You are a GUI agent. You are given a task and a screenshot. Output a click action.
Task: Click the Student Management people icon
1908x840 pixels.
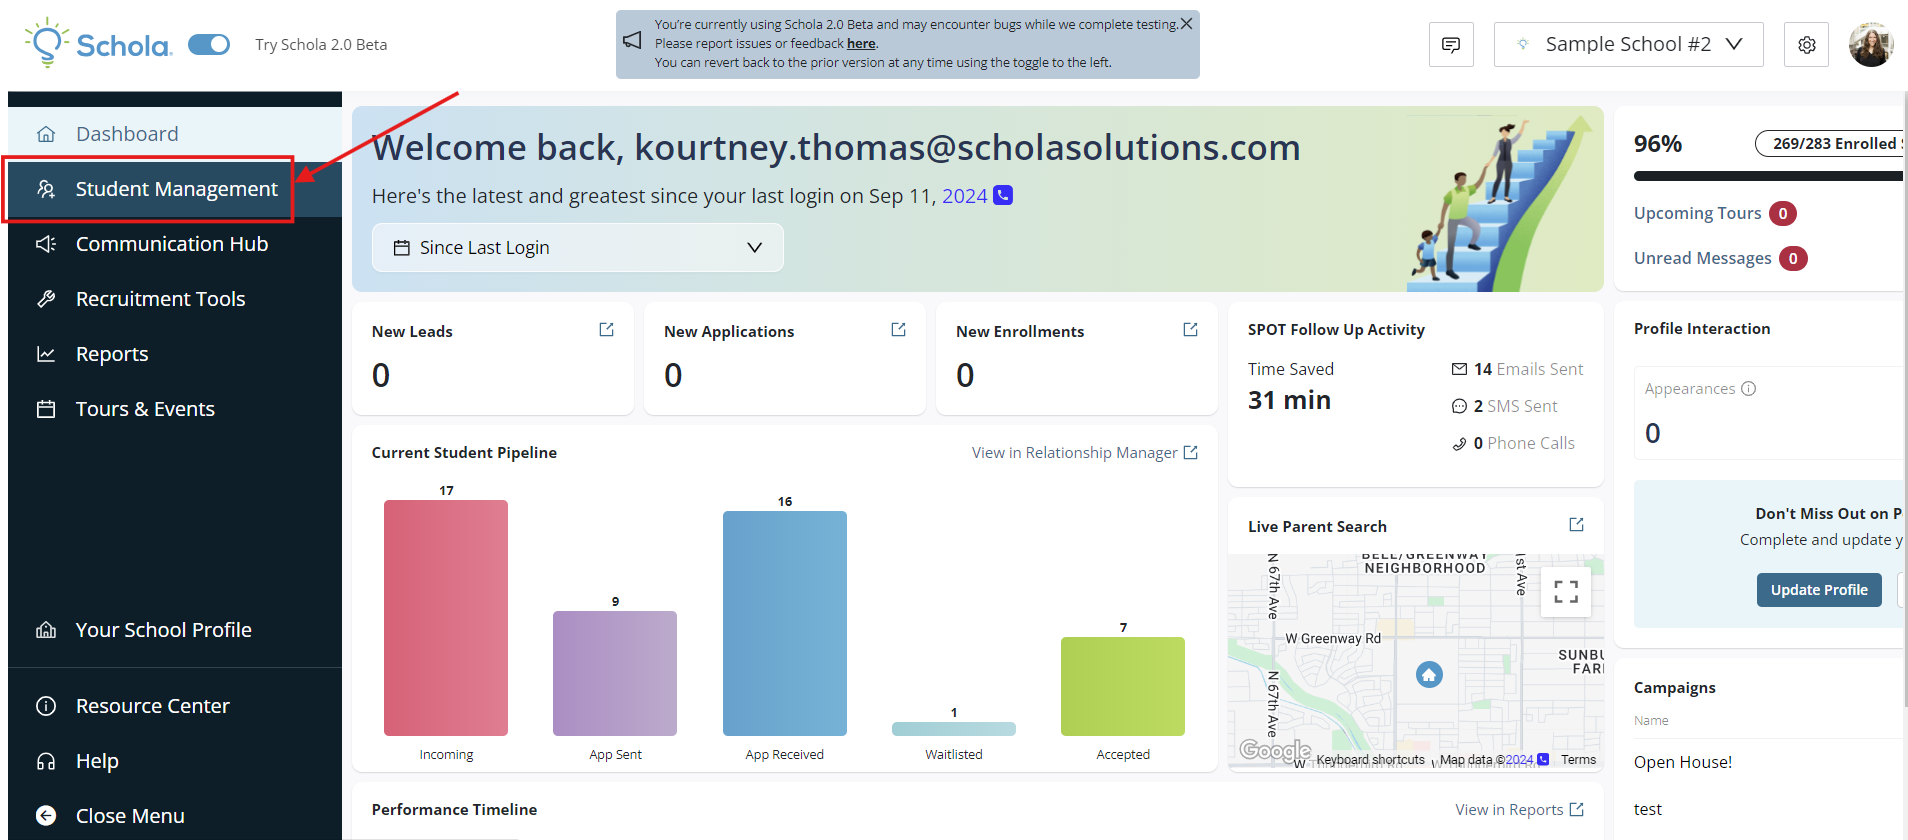46,189
